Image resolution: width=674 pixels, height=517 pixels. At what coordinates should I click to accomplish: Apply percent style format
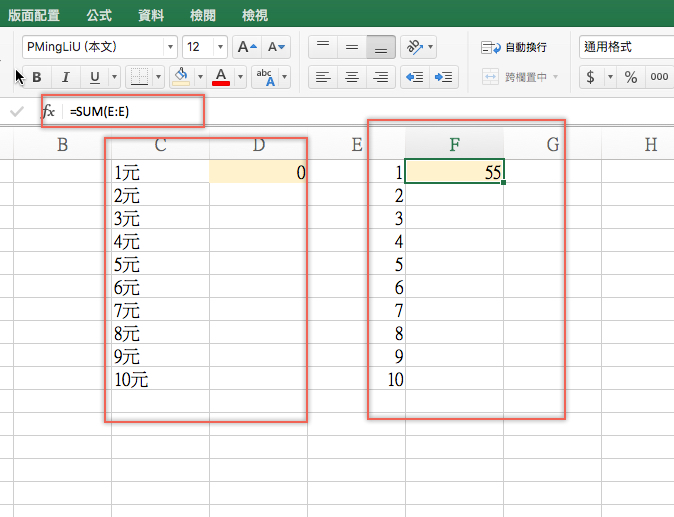click(x=630, y=77)
